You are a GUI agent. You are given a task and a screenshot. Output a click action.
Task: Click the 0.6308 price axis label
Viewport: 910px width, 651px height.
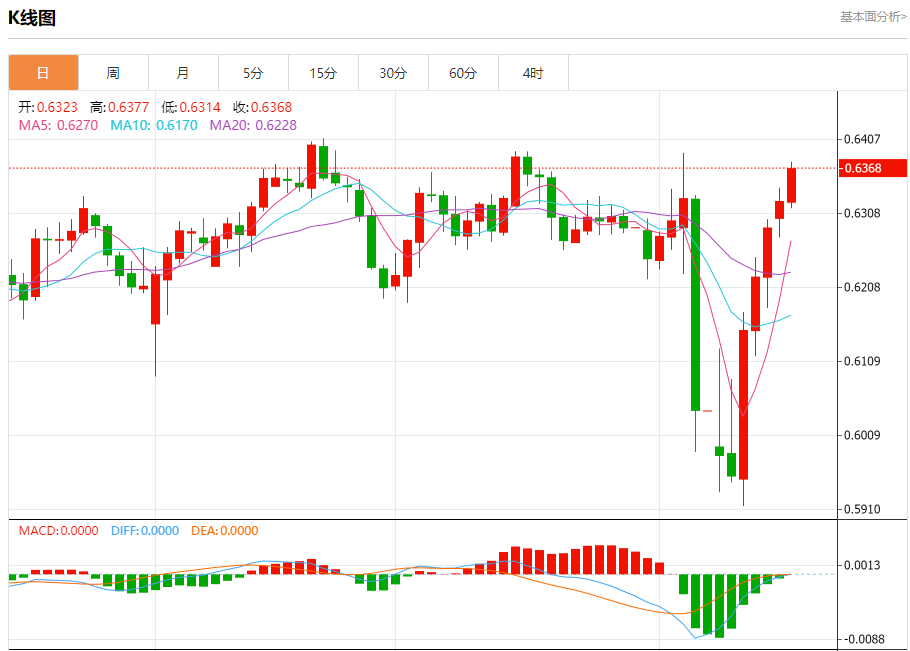(x=862, y=213)
